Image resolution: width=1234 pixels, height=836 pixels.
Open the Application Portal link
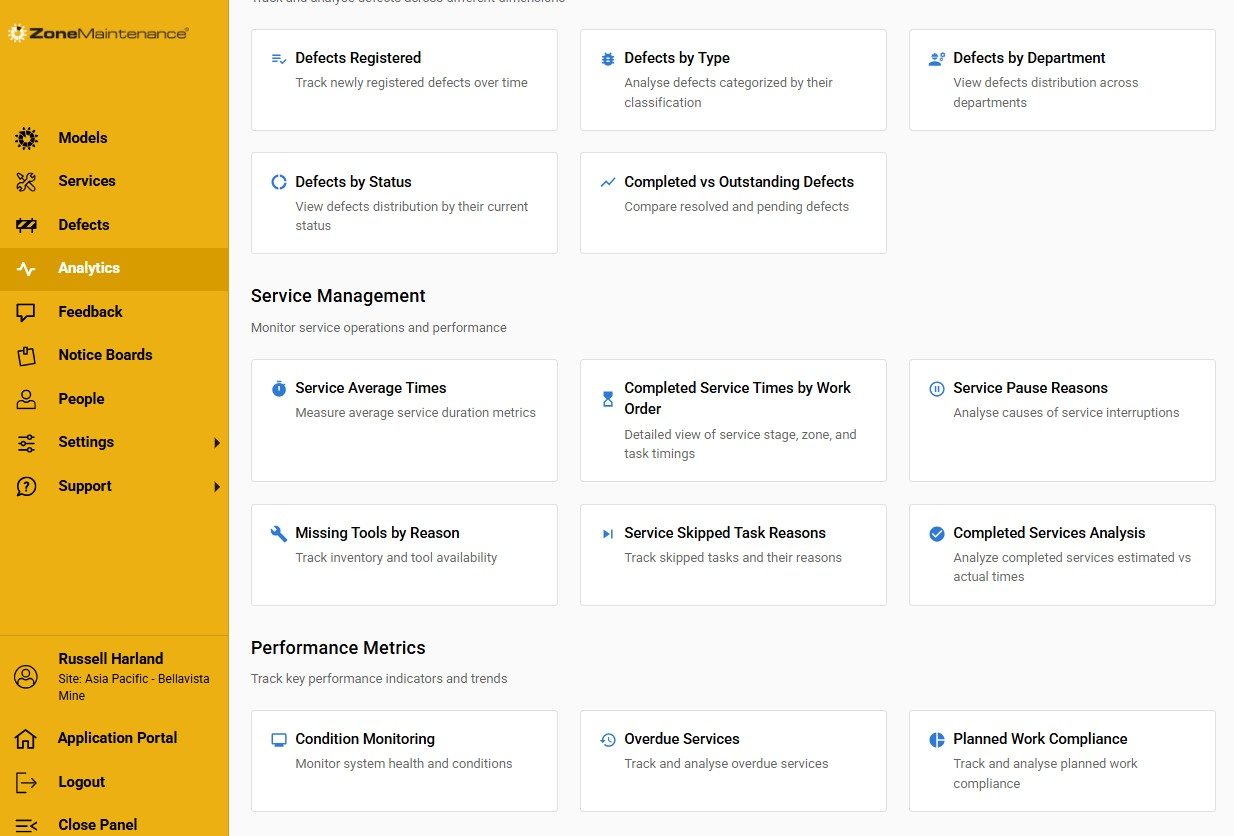pos(117,738)
